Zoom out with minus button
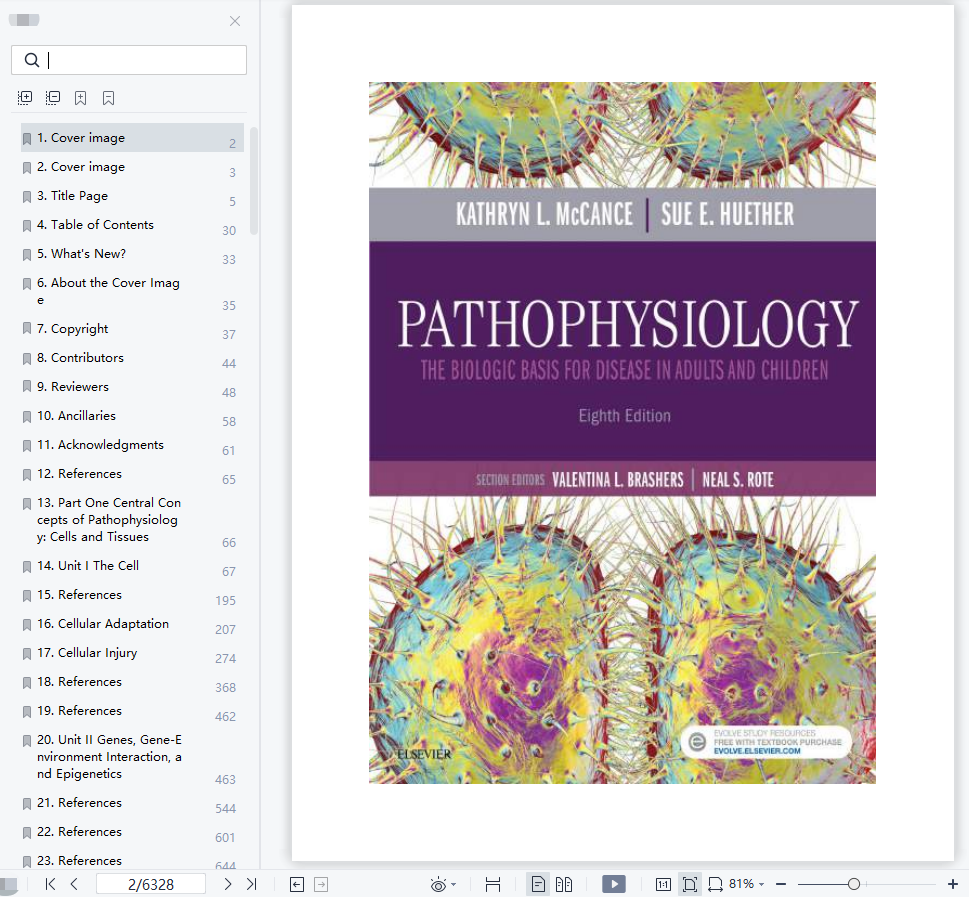Viewport: 969px width, 897px height. 781,884
